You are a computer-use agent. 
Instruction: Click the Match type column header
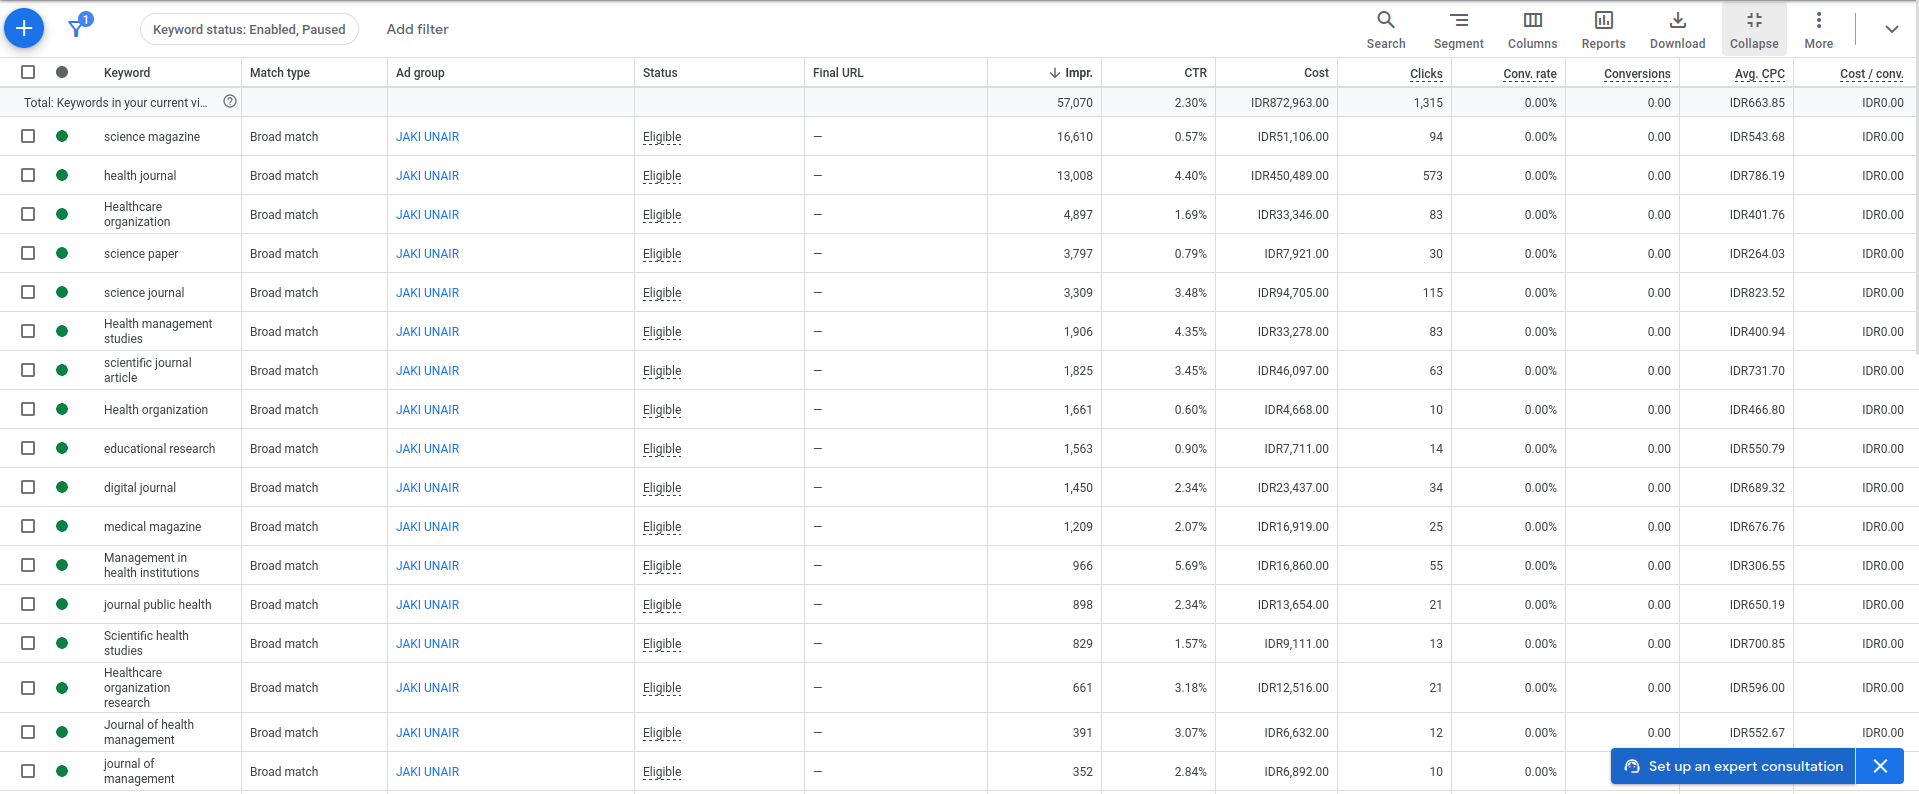[x=279, y=72]
